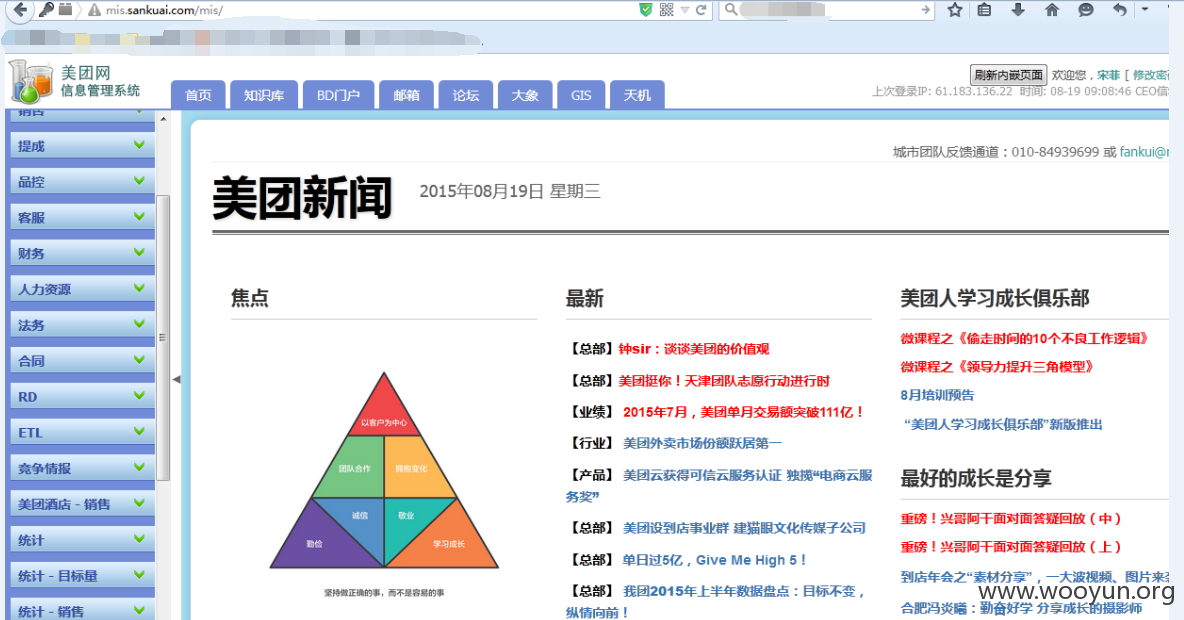Open the 论坛 tab
This screenshot has width=1184, height=620.
coord(465,95)
